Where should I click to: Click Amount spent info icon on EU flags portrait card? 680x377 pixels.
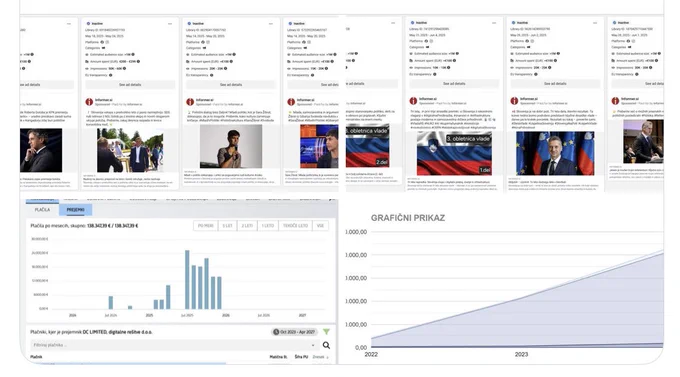[556, 61]
